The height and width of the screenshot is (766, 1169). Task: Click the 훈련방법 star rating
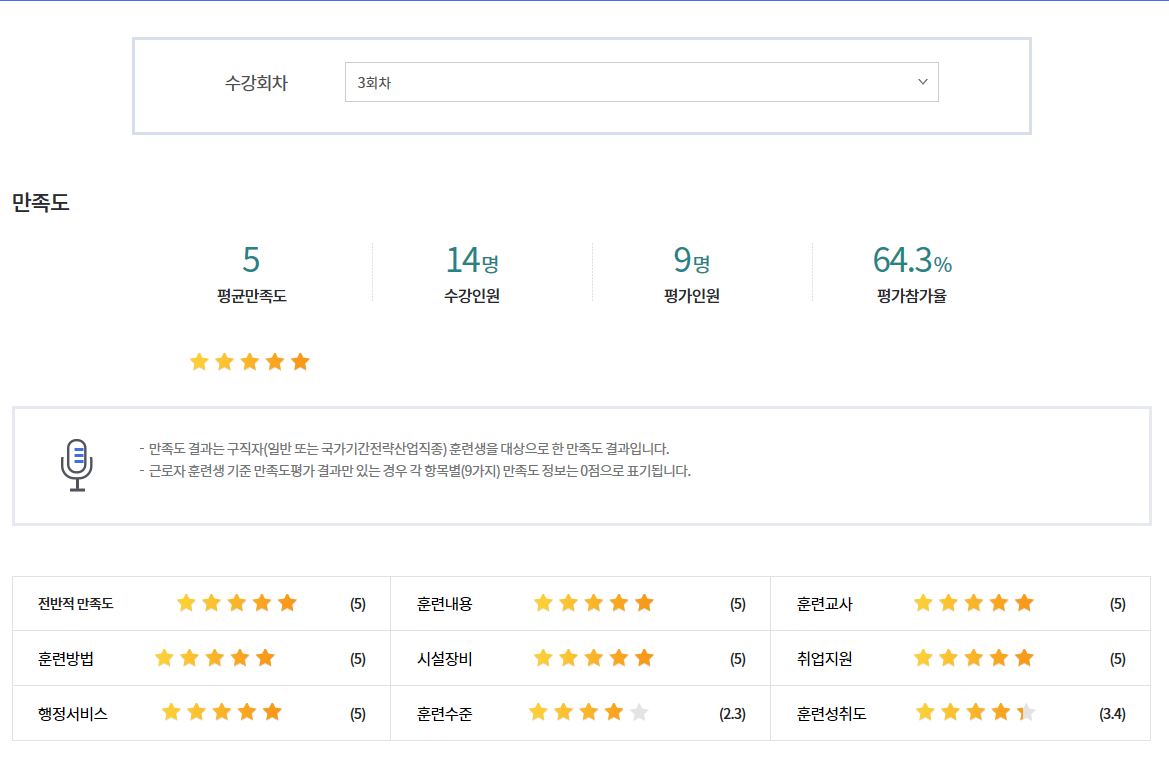click(x=215, y=658)
